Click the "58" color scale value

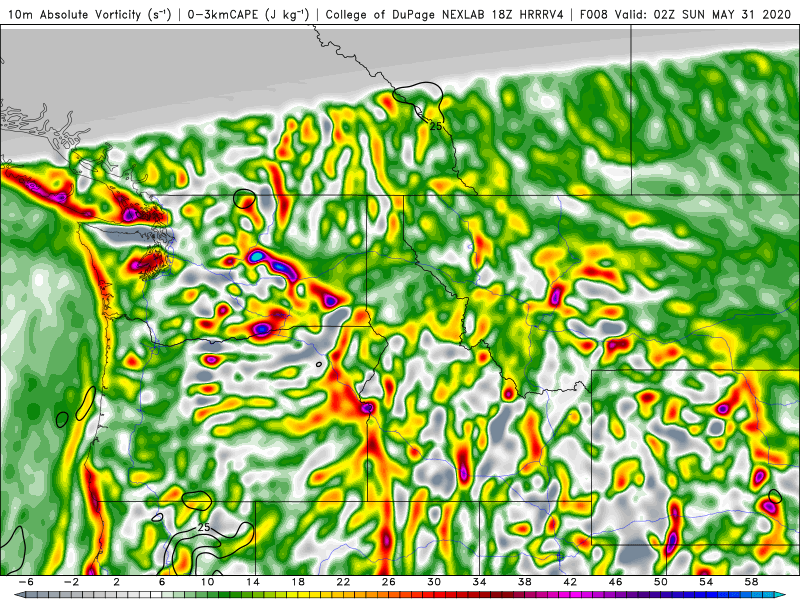[x=751, y=582]
